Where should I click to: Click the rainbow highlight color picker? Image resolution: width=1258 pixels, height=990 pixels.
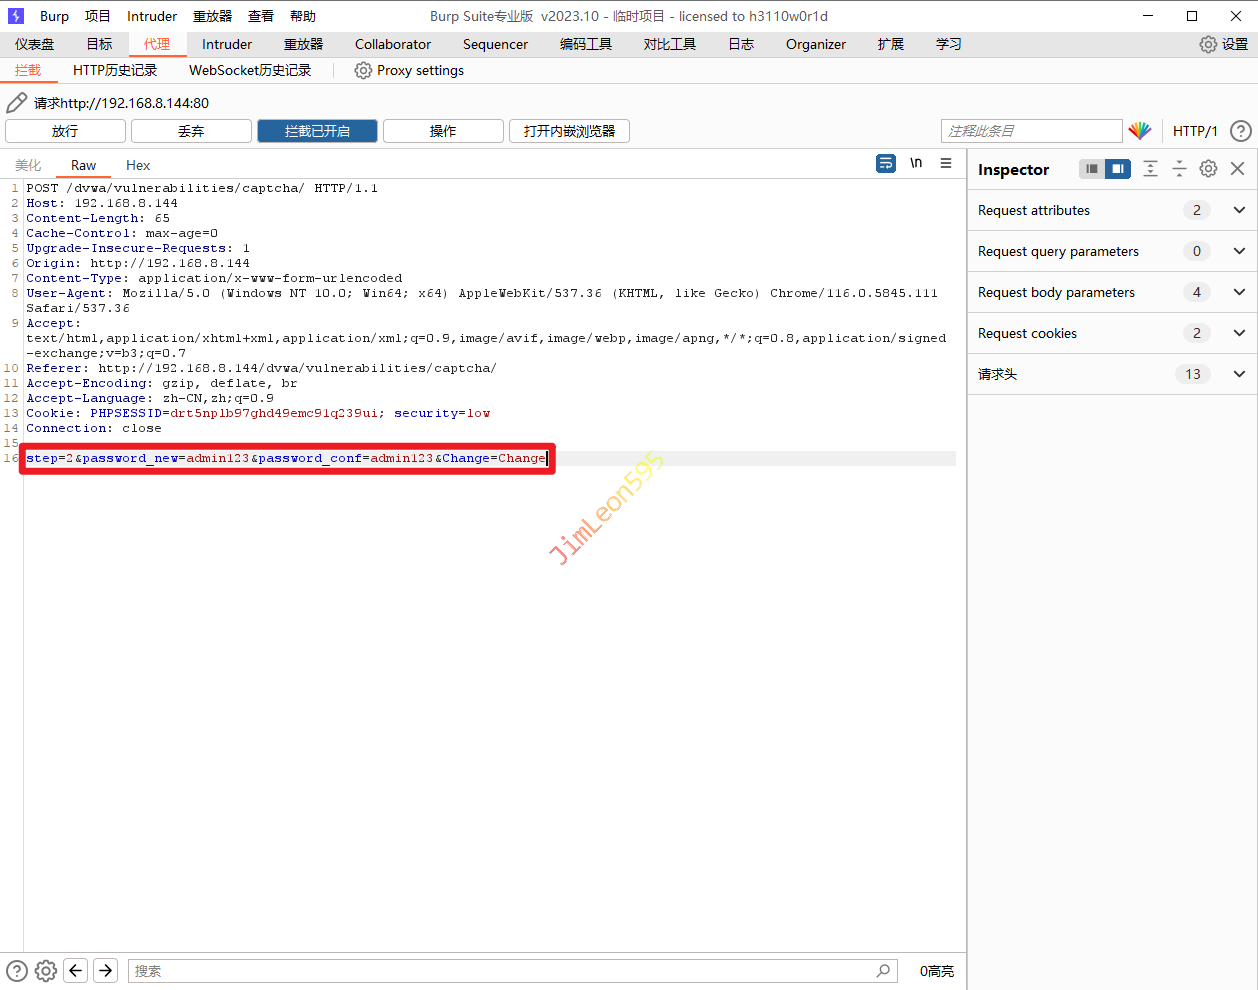[x=1140, y=131]
